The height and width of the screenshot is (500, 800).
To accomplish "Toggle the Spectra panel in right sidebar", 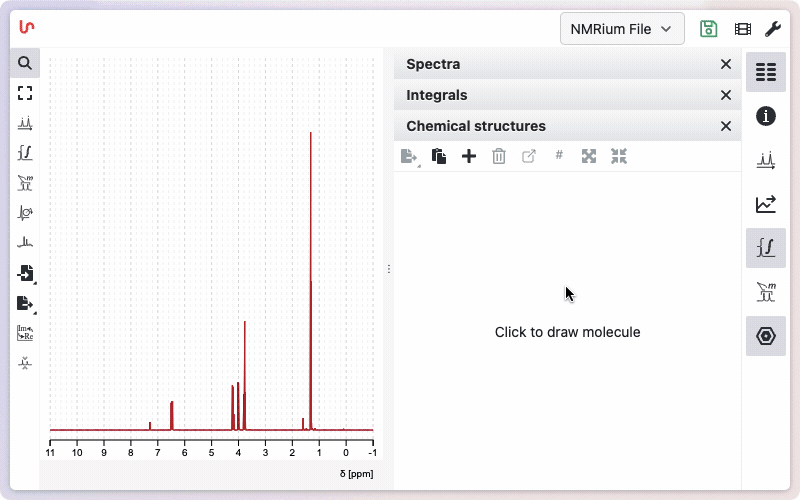I will 766,72.
